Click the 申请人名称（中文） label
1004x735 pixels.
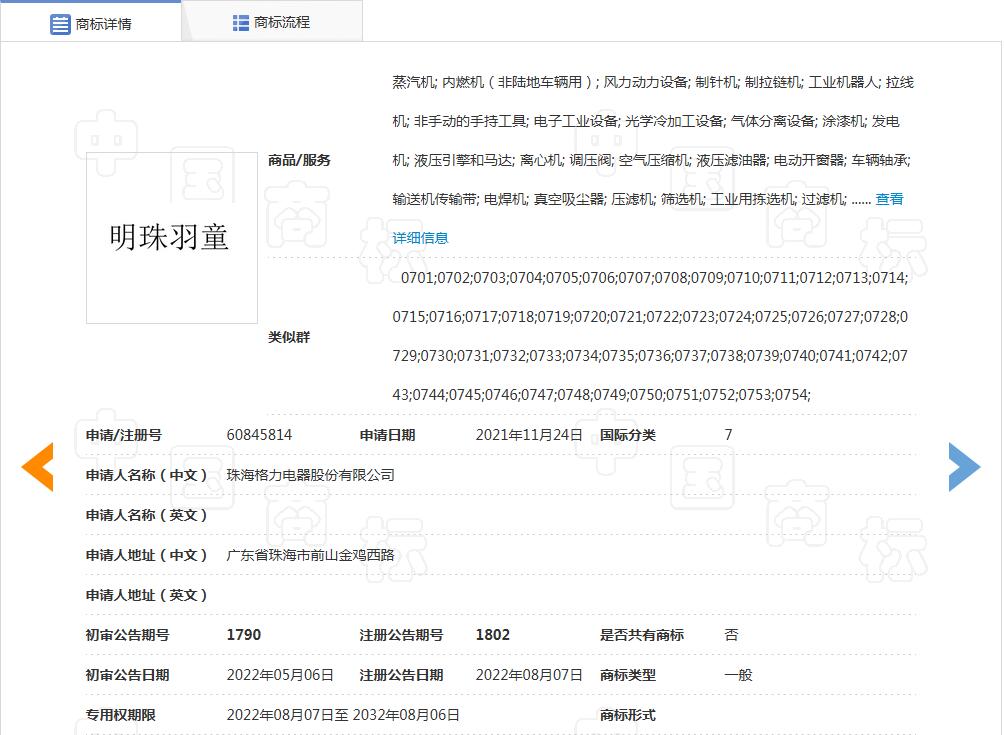point(147,475)
